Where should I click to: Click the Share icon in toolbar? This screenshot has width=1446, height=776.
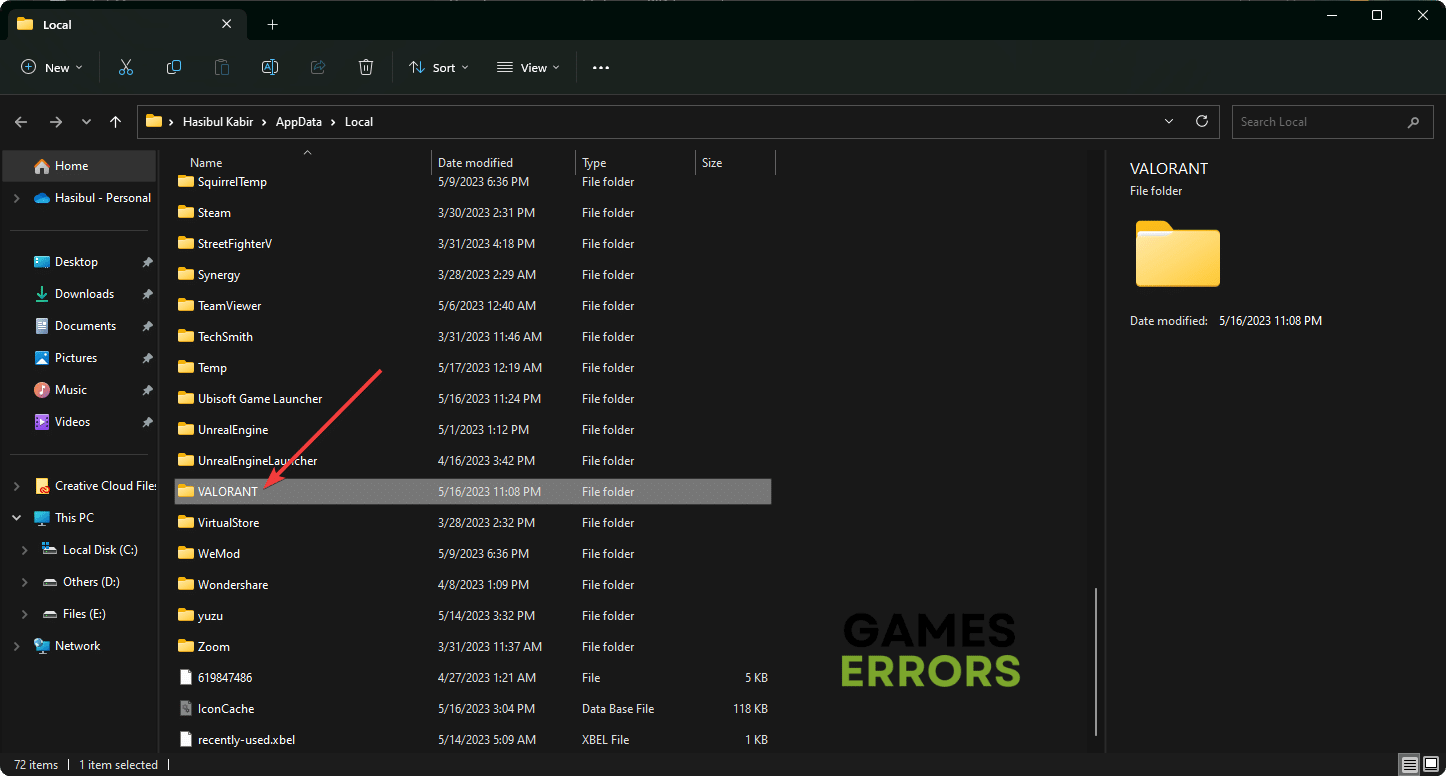(x=318, y=68)
